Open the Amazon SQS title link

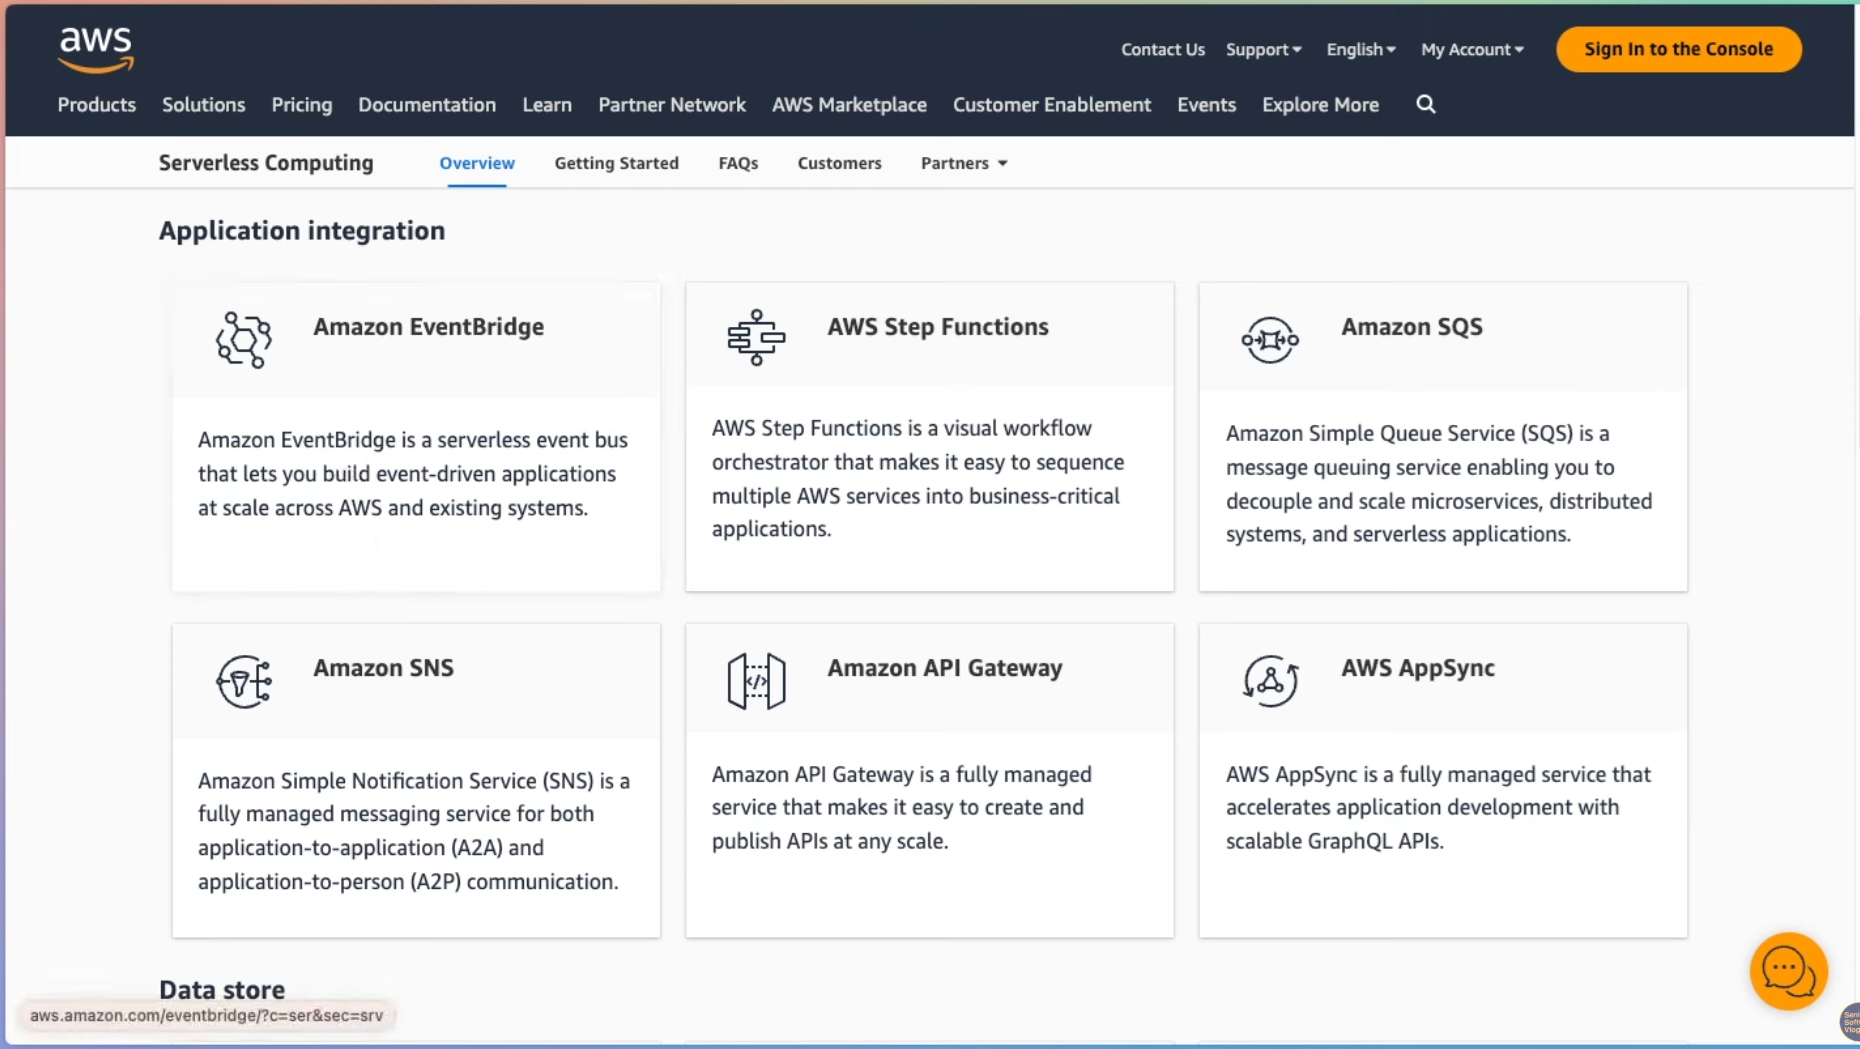click(1411, 327)
